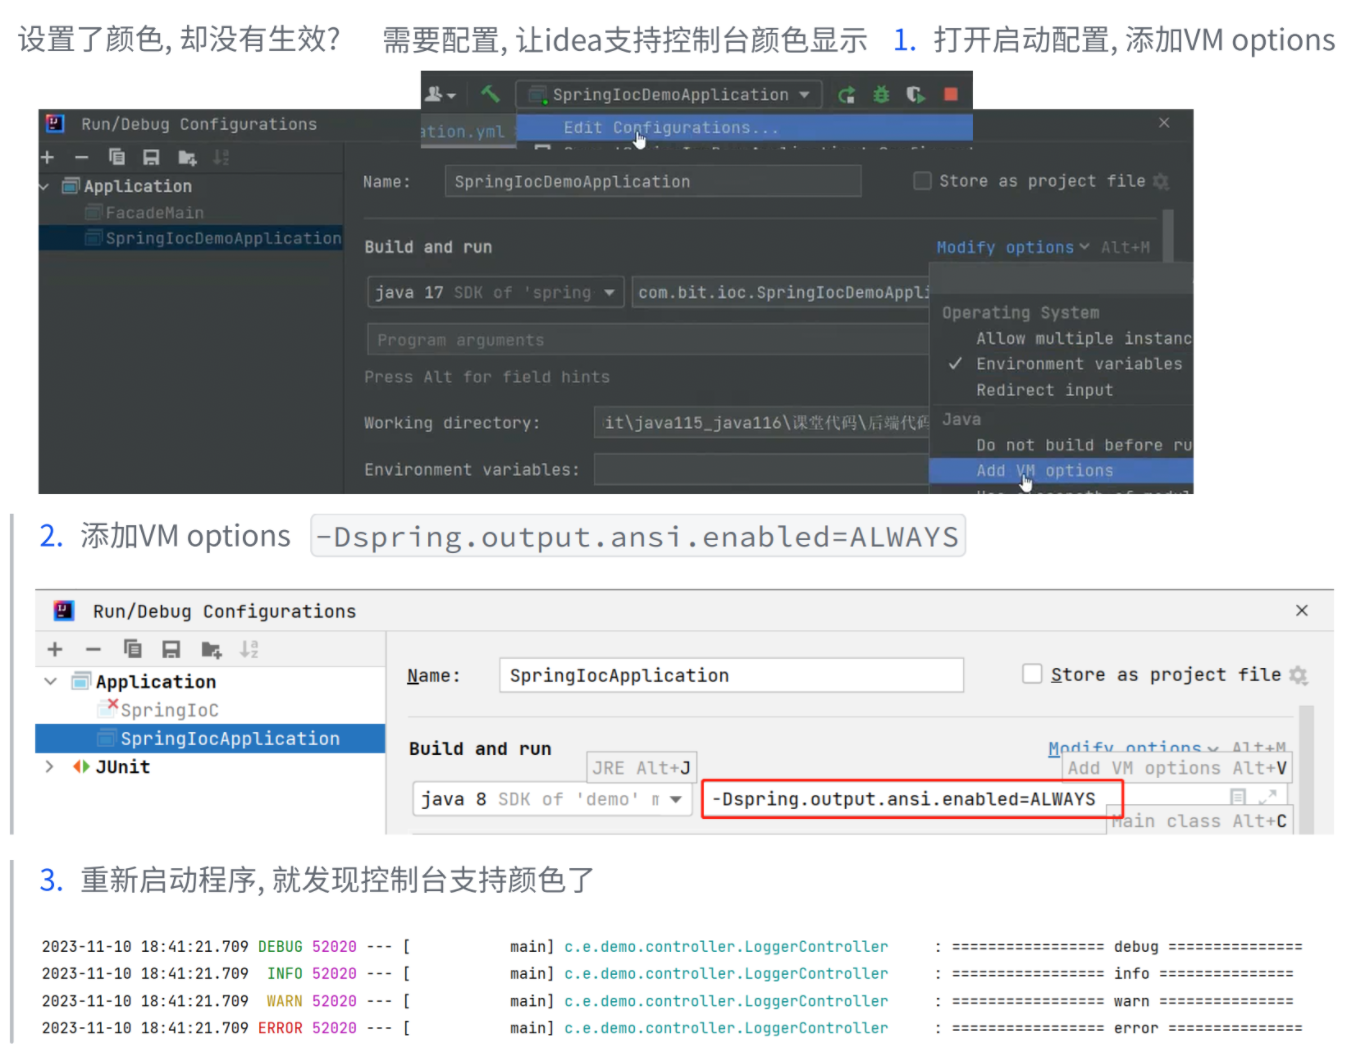This screenshot has height=1052, width=1350.
Task: Click the Run with Coverage toolbar icon
Action: tap(915, 94)
